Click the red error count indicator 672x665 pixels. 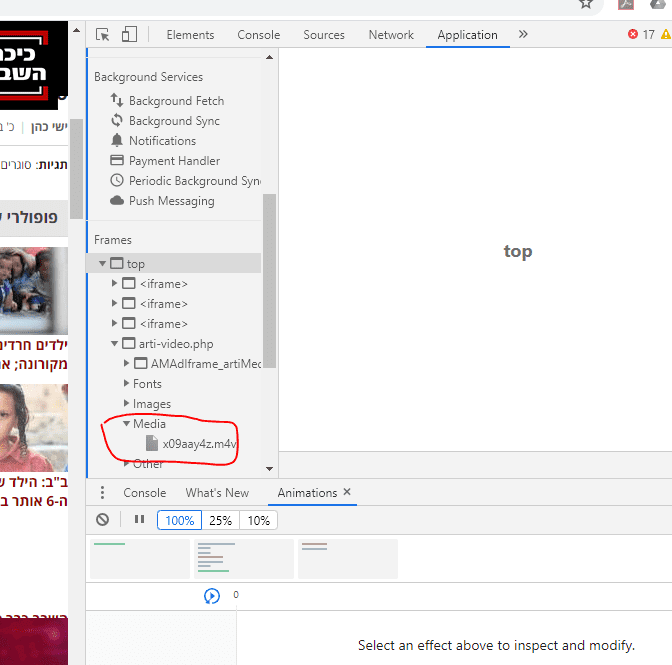(x=641, y=34)
